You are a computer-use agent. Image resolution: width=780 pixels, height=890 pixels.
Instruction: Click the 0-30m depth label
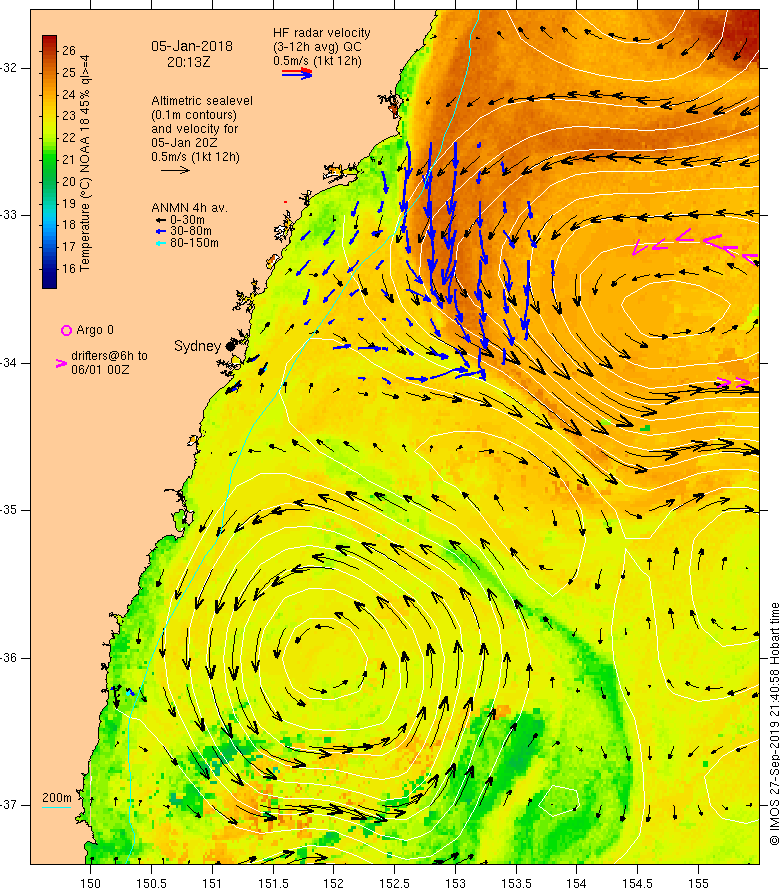coord(187,220)
